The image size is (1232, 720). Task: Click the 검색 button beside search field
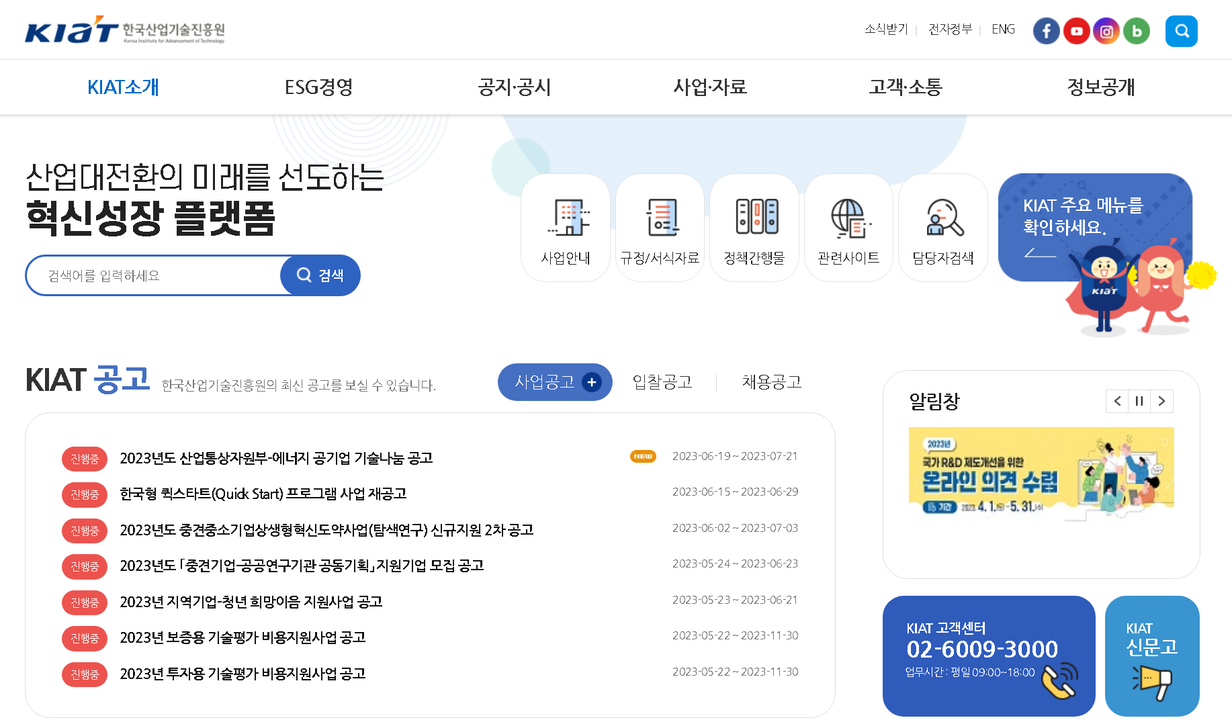coord(320,275)
